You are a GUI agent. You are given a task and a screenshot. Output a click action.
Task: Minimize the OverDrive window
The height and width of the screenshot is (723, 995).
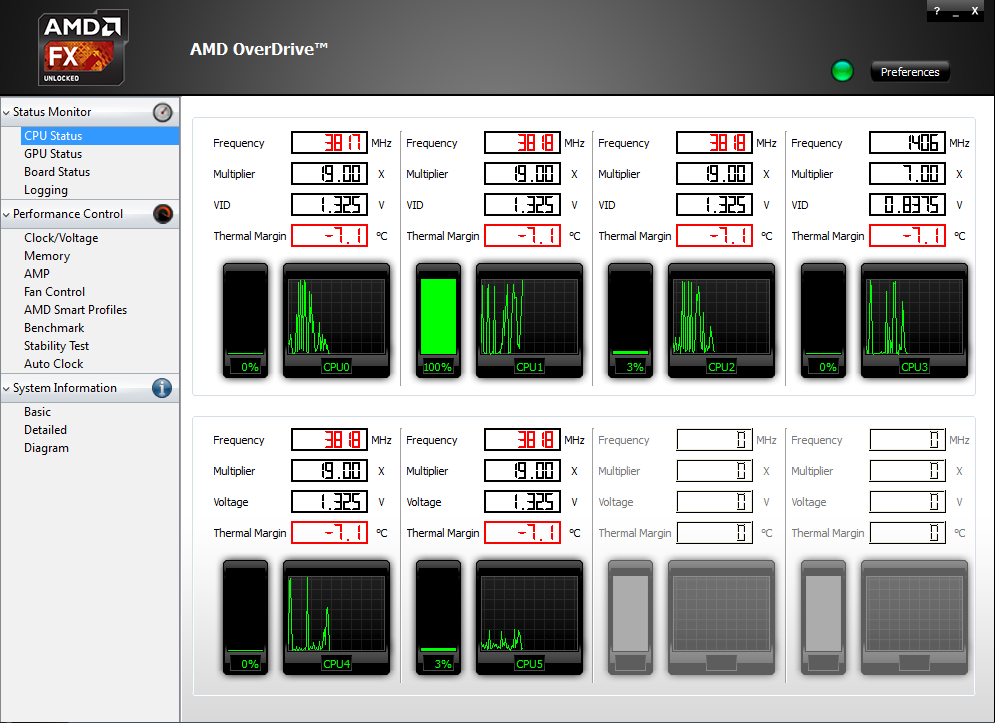point(956,11)
